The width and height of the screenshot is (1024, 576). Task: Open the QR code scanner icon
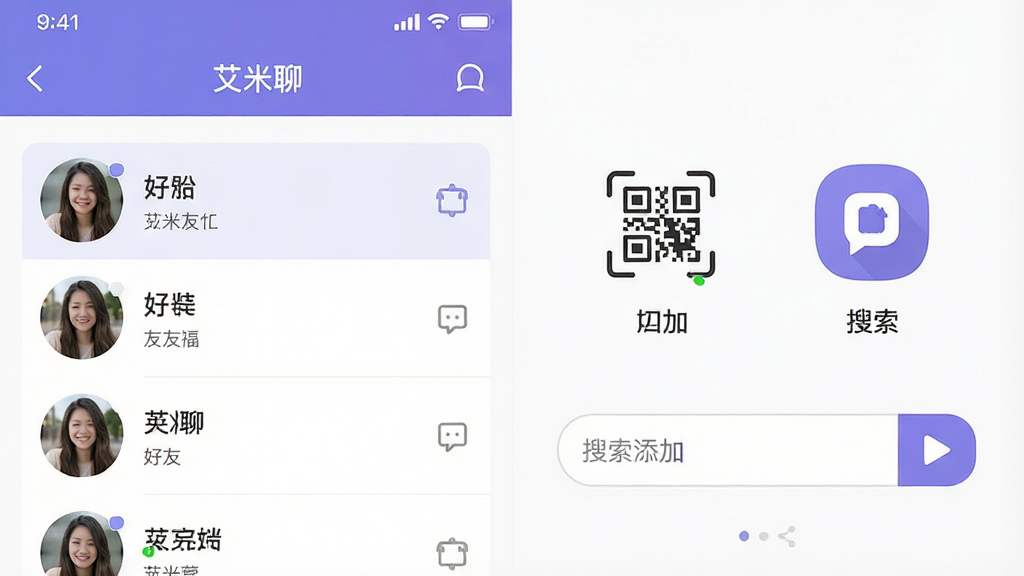click(661, 224)
